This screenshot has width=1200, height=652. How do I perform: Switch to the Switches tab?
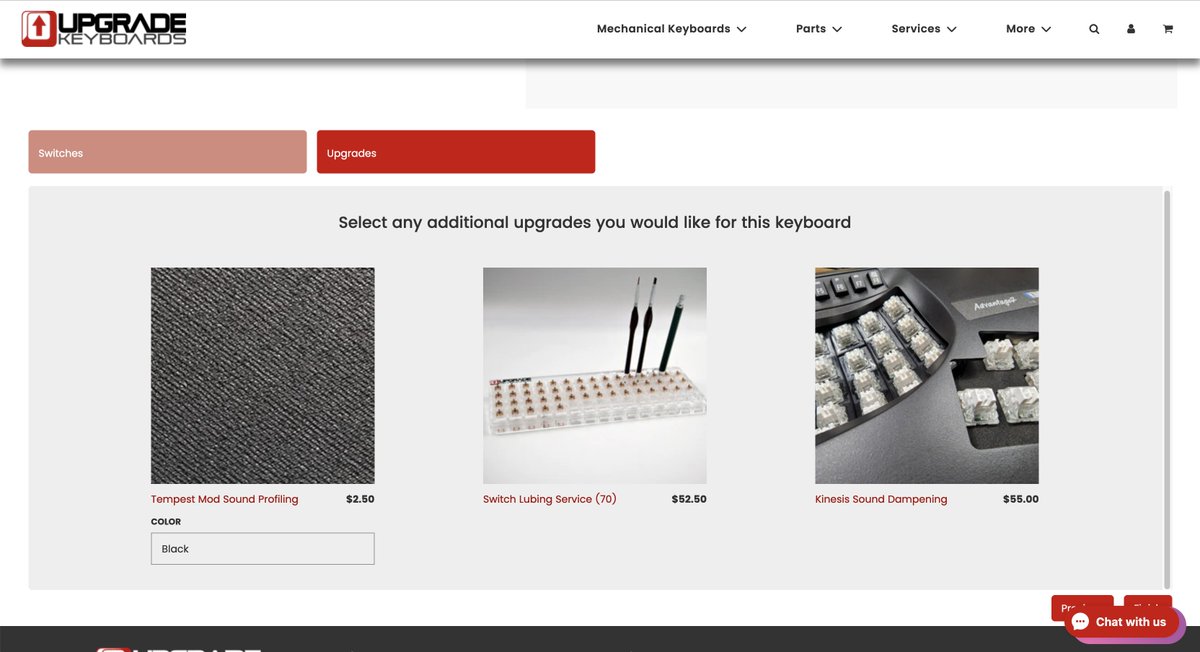[x=167, y=152]
